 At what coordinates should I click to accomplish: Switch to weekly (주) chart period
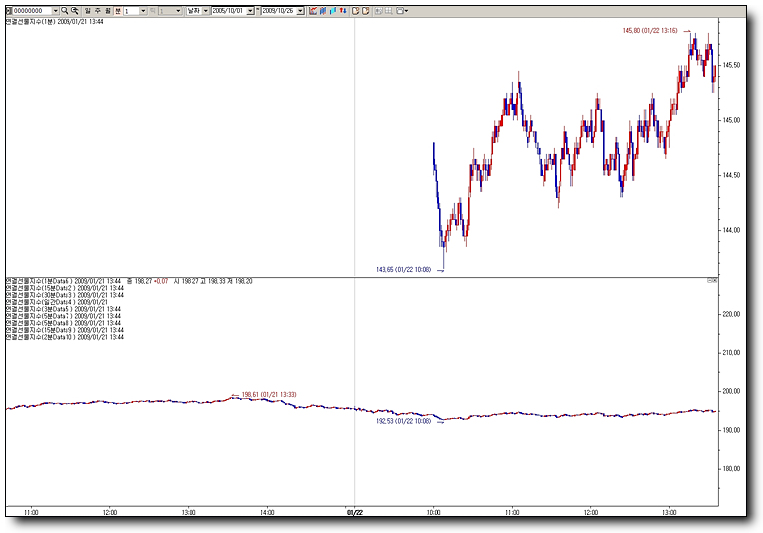(x=97, y=10)
